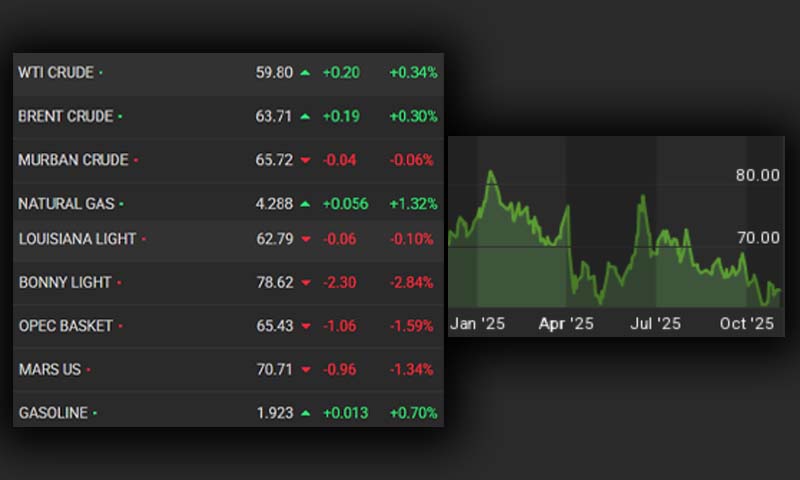The height and width of the screenshot is (480, 800).
Task: Click the WTI price 59.80
Action: click(x=274, y=72)
